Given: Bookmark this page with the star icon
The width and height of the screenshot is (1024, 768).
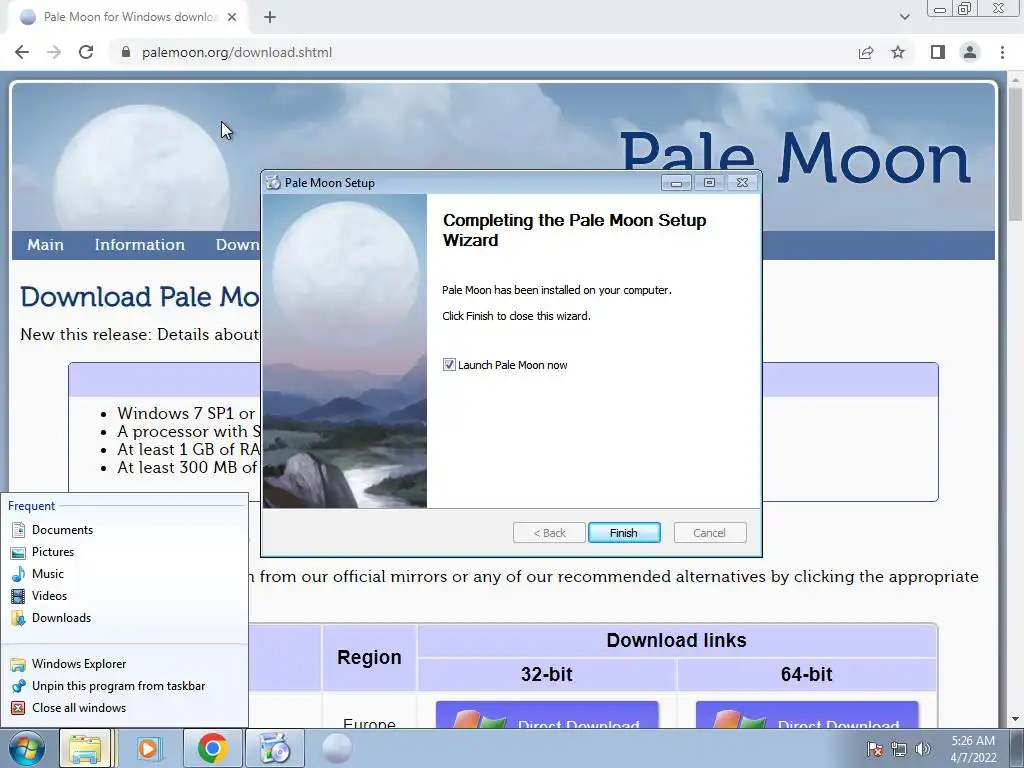Looking at the screenshot, I should [898, 52].
